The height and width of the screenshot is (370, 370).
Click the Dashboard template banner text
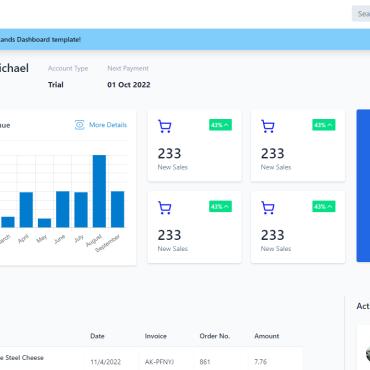(x=40, y=39)
